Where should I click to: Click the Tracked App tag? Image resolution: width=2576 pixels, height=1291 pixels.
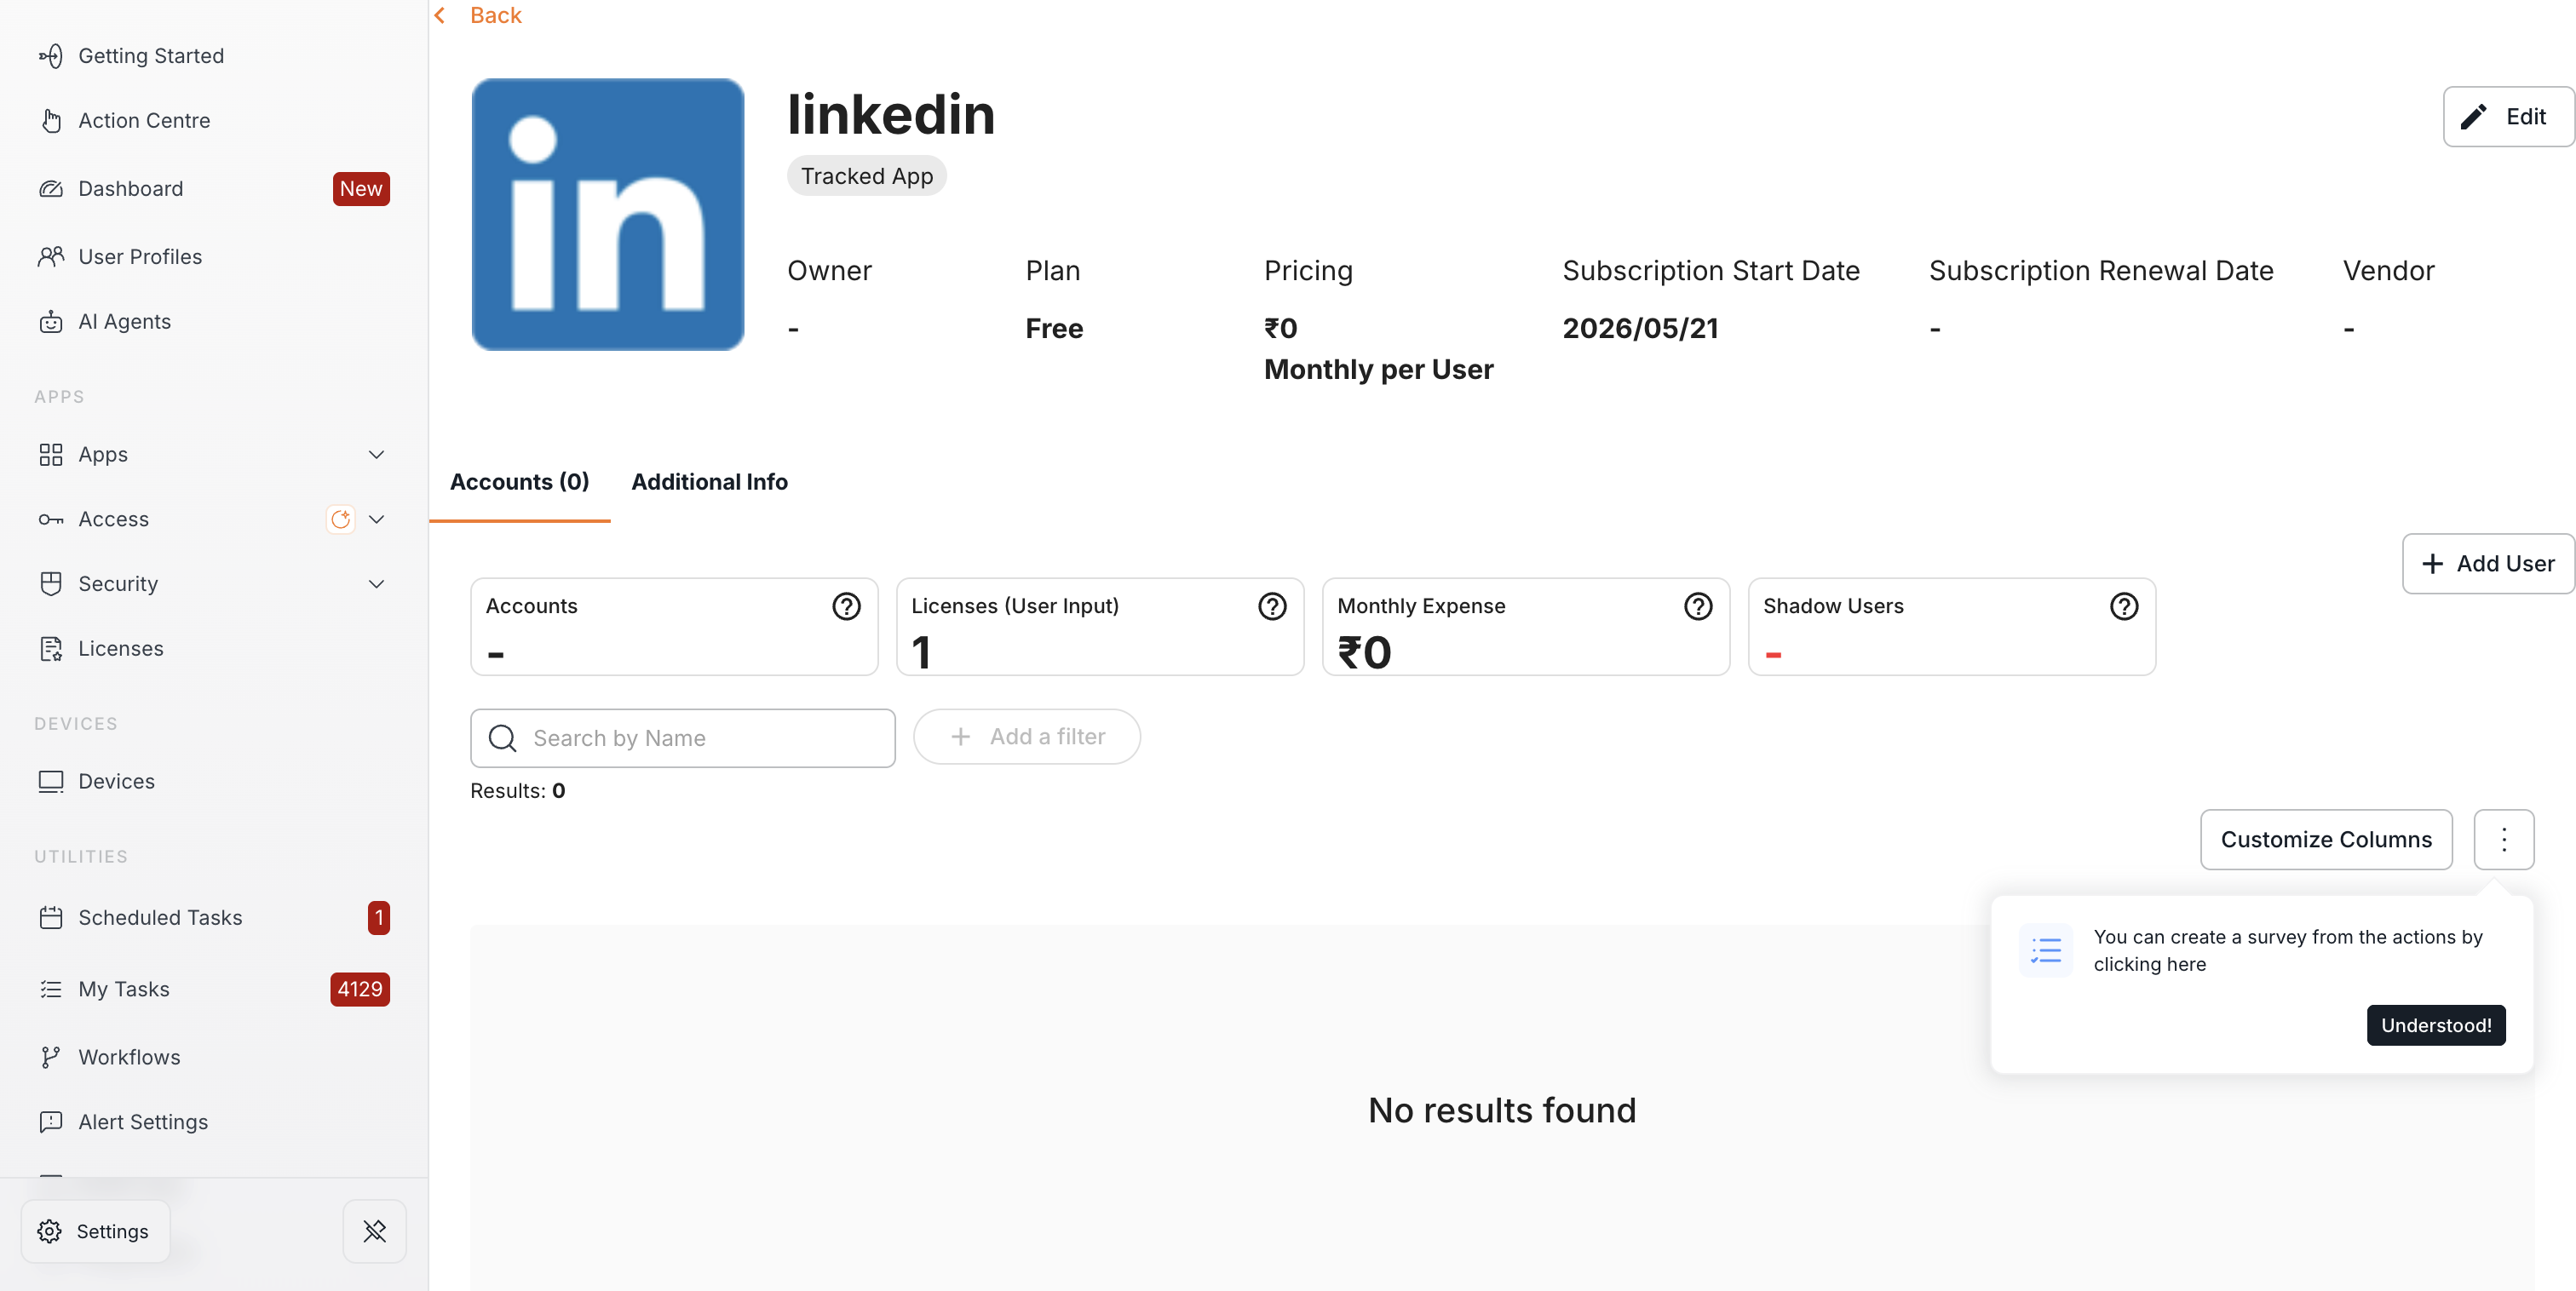(867, 176)
